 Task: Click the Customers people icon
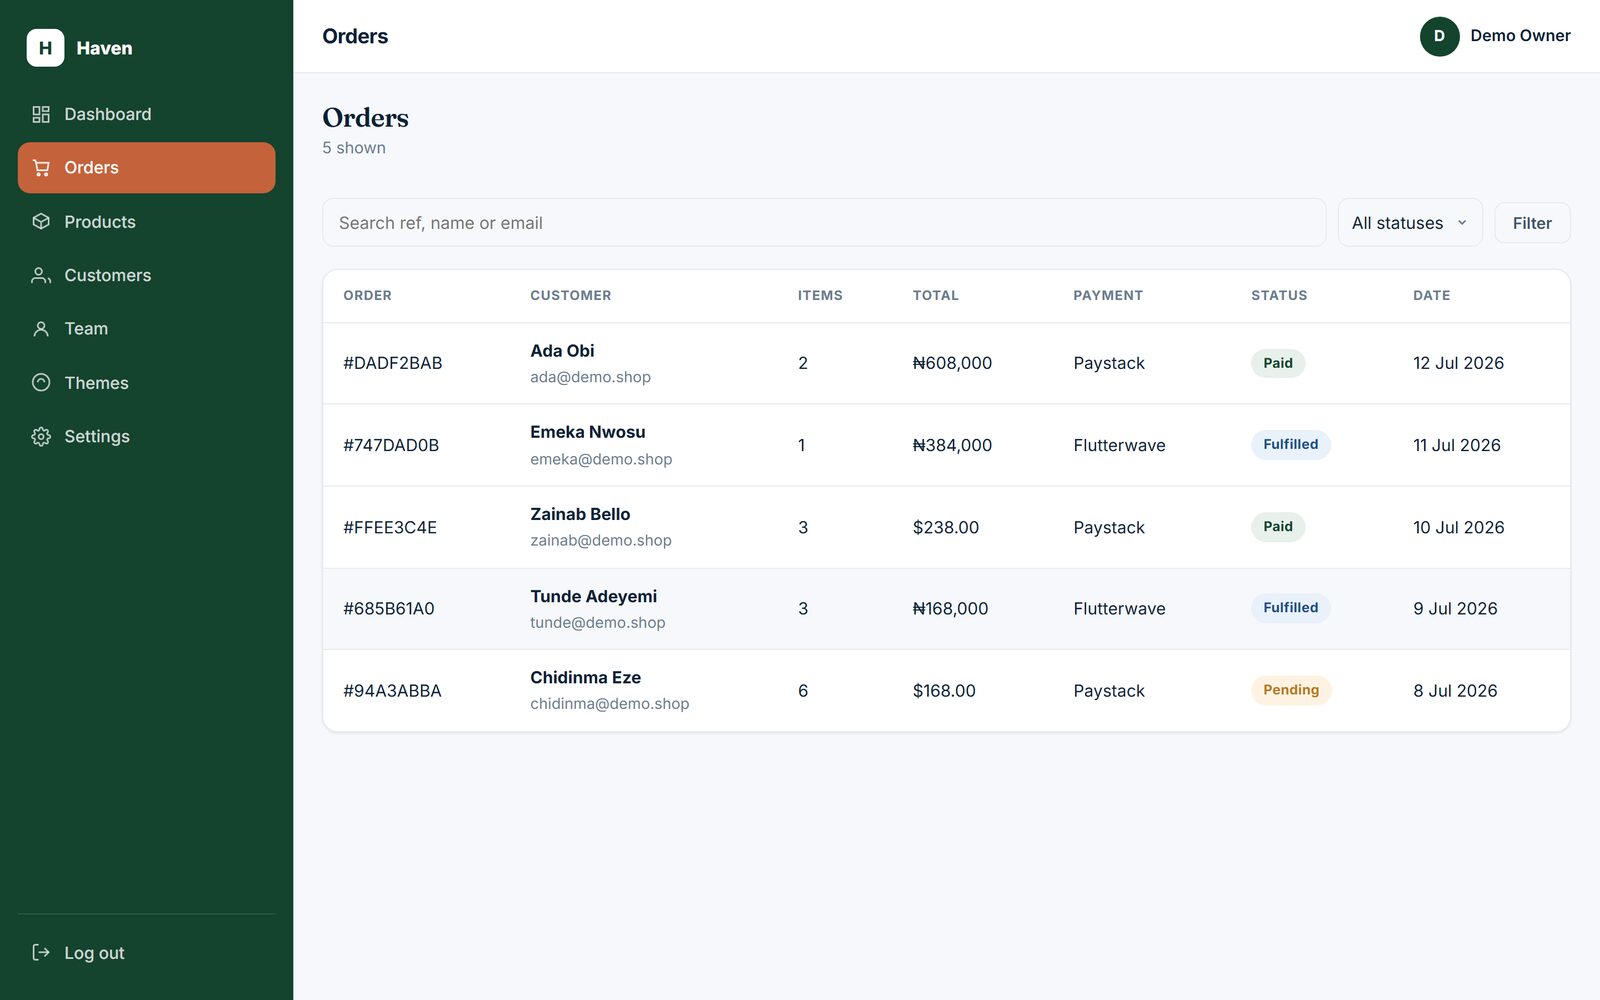pyautogui.click(x=41, y=275)
